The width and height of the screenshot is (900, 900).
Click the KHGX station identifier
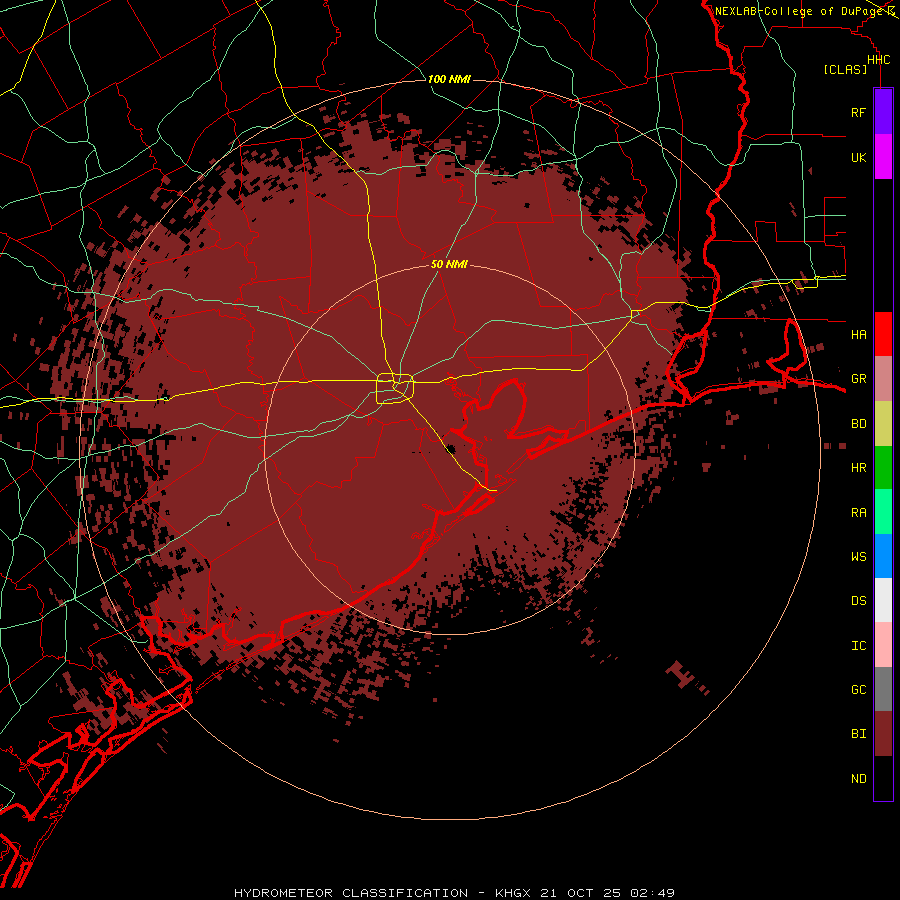tap(513, 893)
